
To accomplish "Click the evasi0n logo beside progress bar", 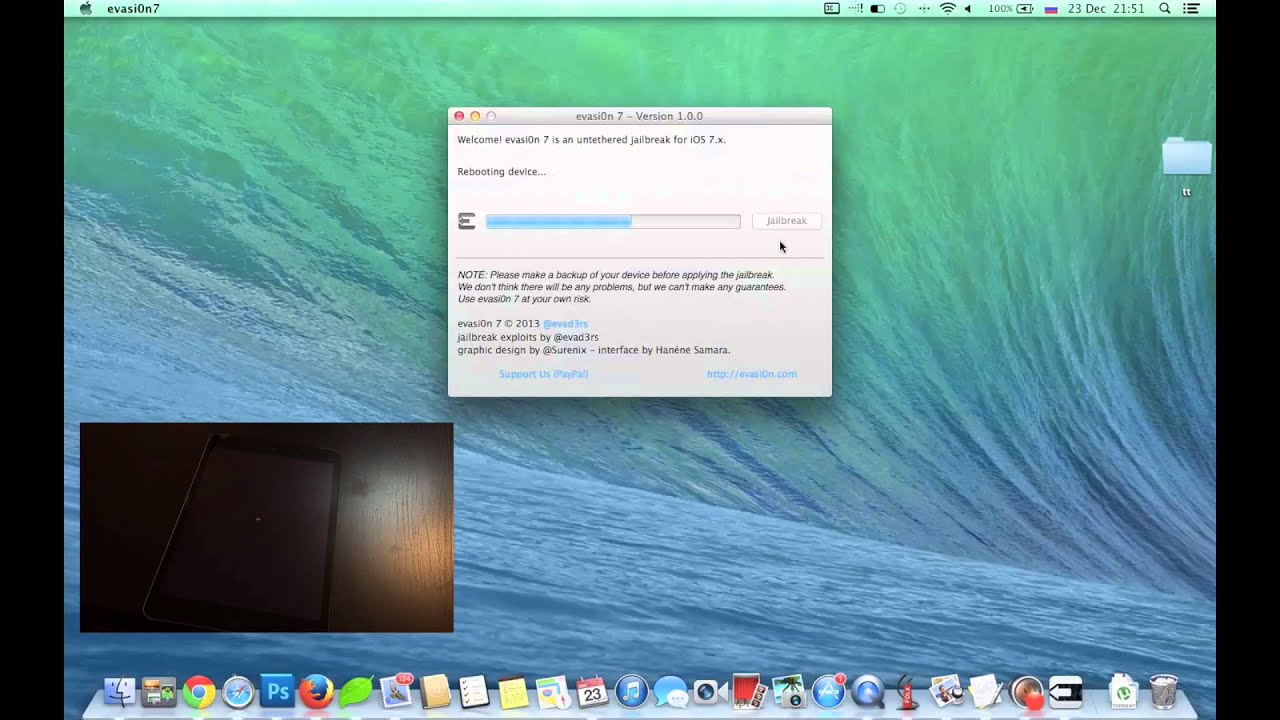I will 466,221.
